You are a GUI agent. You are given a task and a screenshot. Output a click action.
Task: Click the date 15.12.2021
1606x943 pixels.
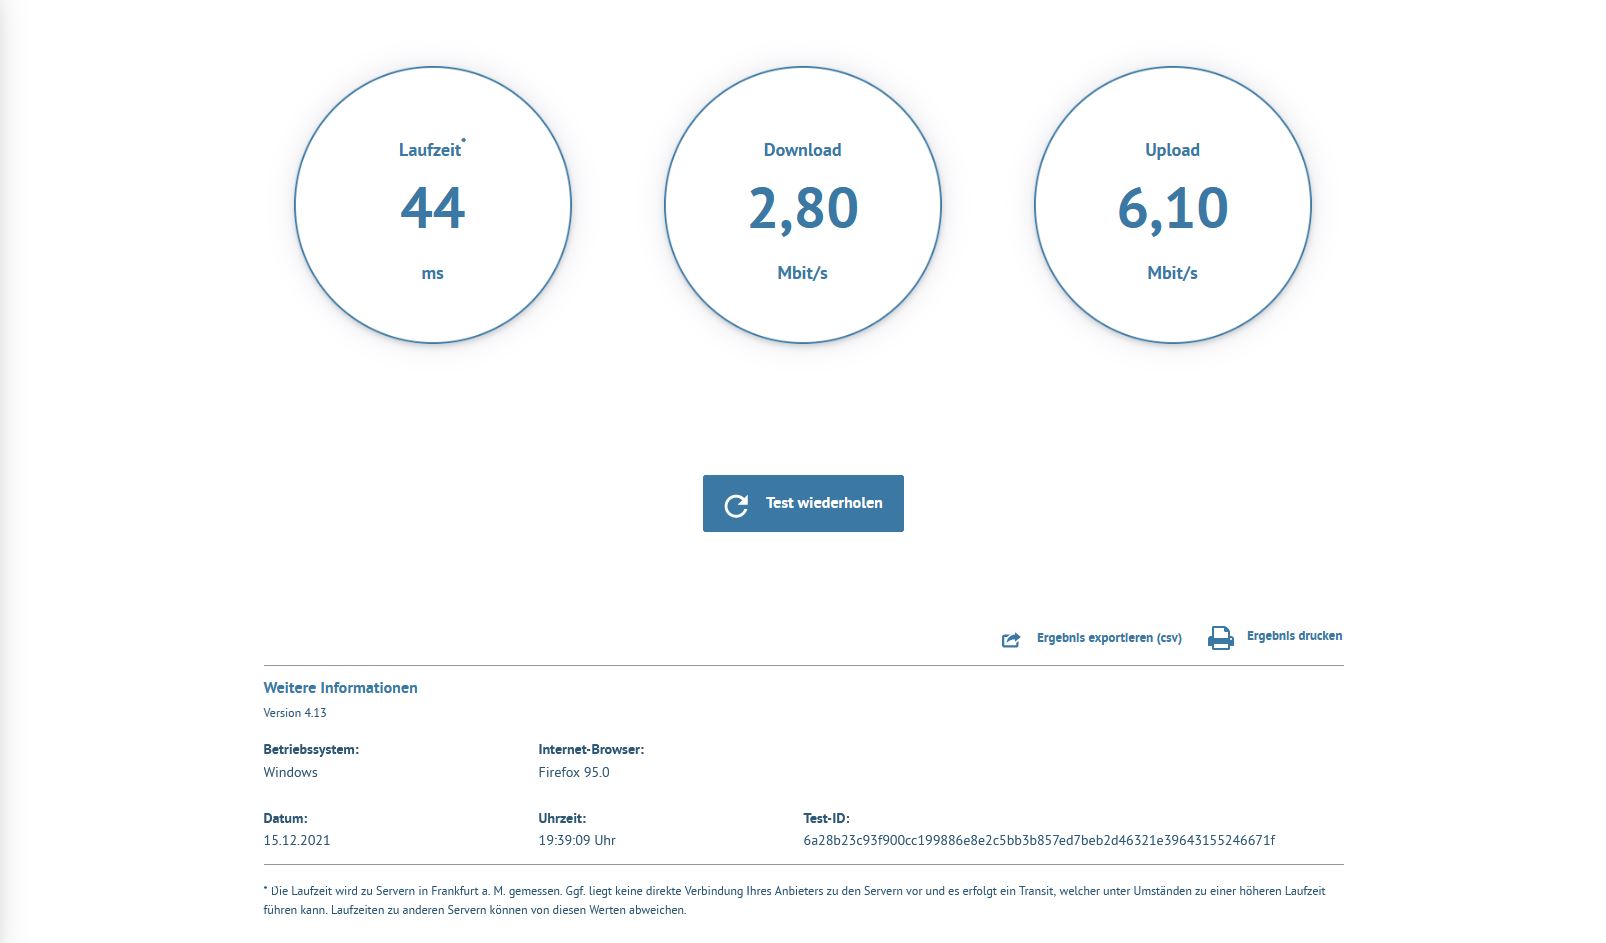coord(296,840)
